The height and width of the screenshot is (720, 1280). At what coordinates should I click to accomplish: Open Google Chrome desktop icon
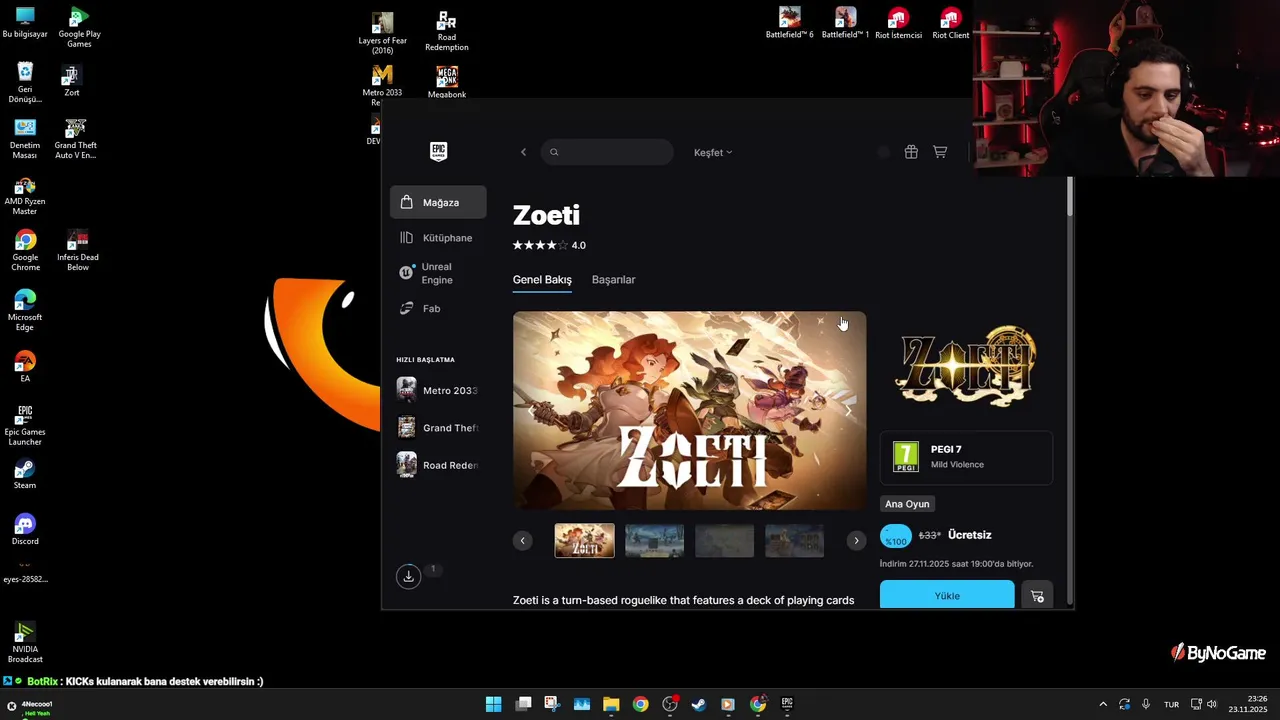pos(25,251)
